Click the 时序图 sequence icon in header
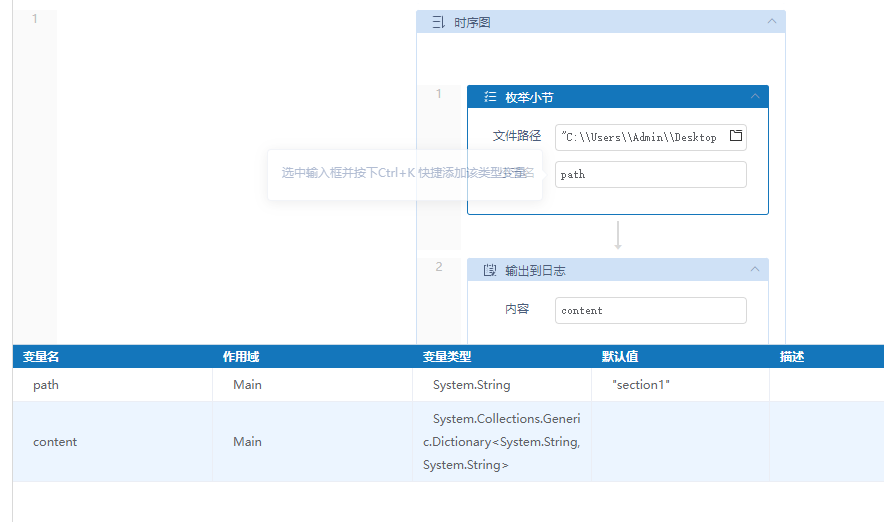This screenshot has height=522, width=884. (438, 22)
